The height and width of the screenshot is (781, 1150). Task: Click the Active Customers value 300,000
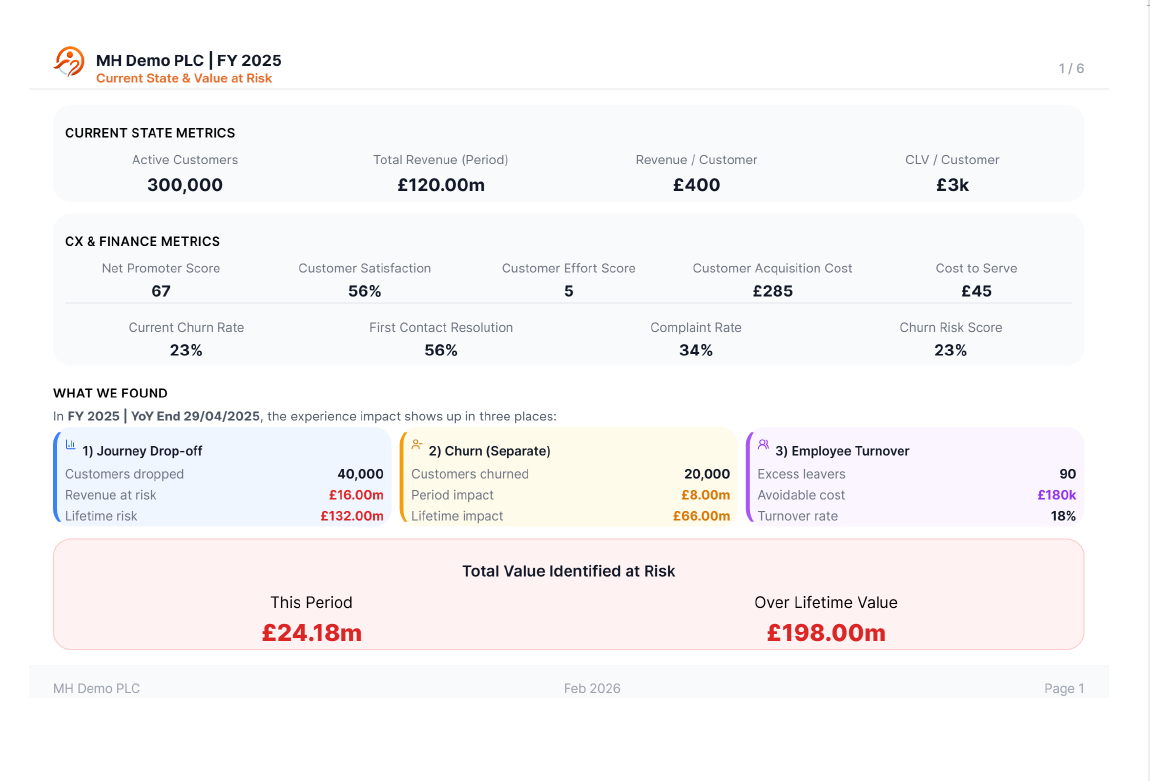[x=185, y=185]
